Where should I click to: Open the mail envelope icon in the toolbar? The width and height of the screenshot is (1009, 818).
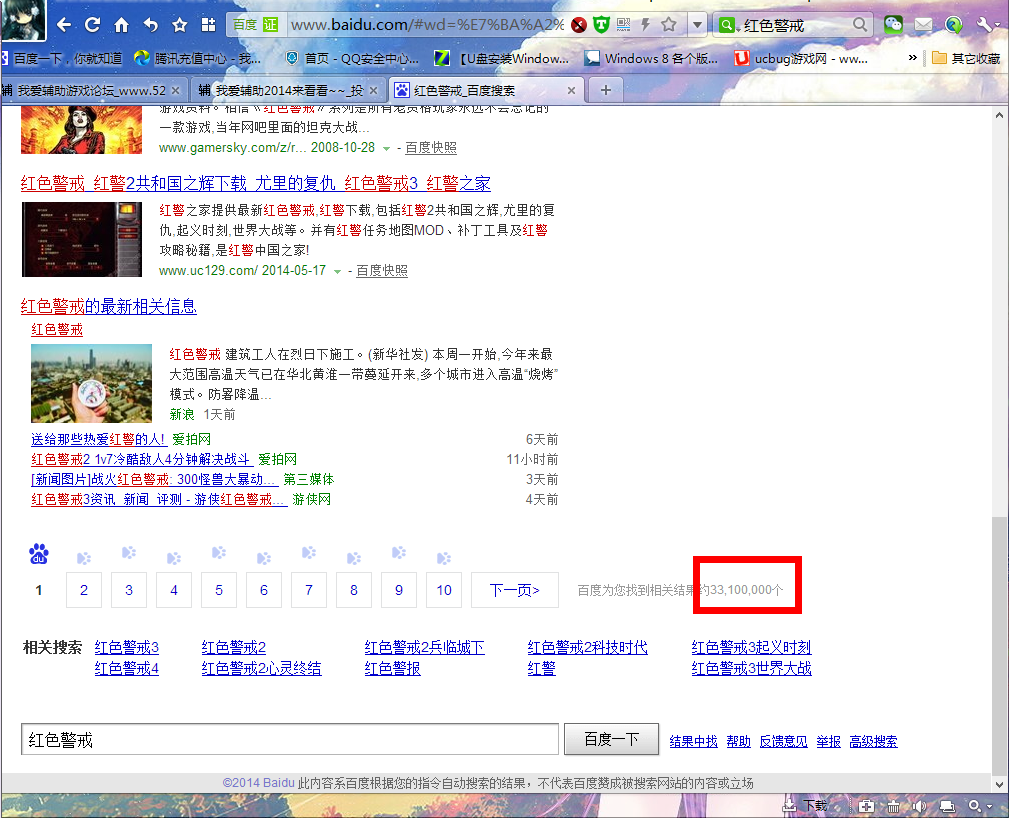923,25
